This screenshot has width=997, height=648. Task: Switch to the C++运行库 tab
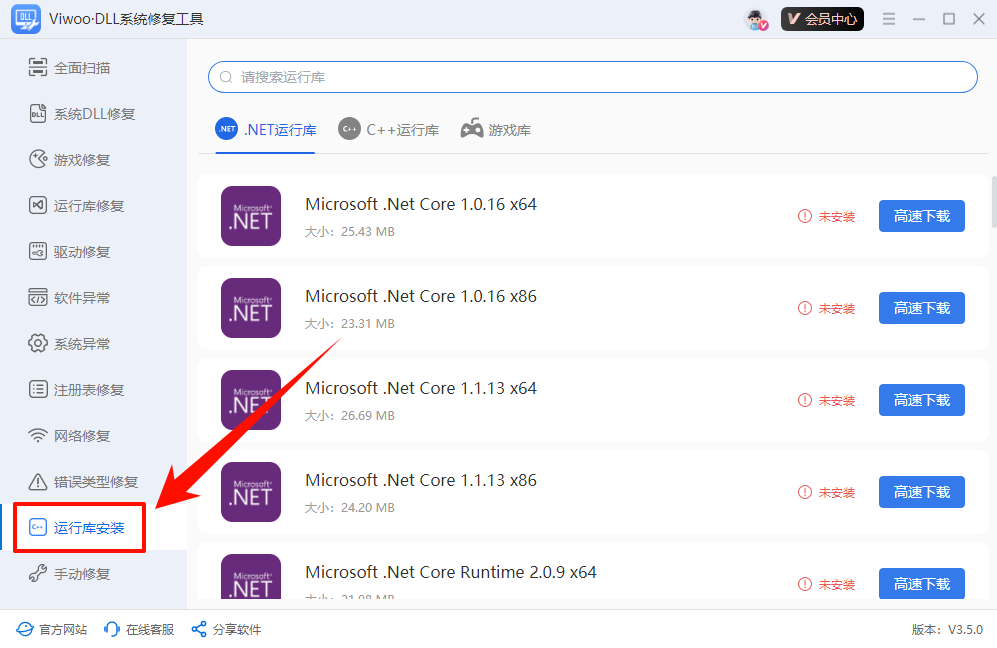389,129
